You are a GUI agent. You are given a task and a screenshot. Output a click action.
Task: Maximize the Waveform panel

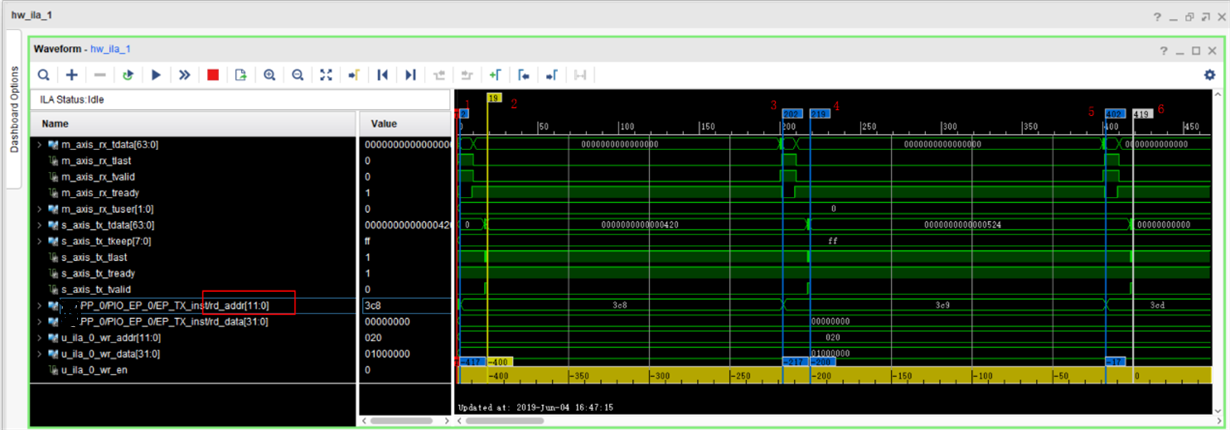point(1196,49)
